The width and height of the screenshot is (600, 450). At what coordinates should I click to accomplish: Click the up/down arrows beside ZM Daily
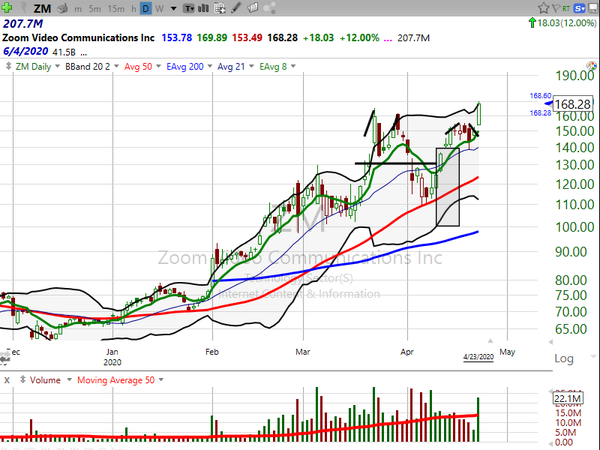pos(8,67)
